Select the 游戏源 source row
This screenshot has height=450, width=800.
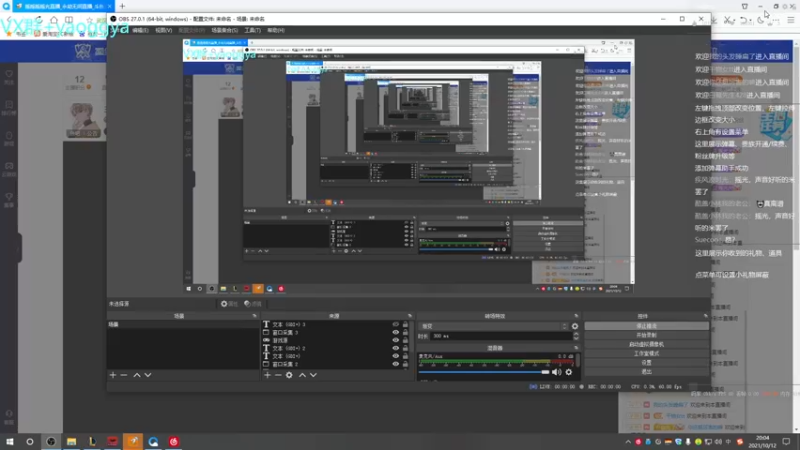tap(334, 340)
